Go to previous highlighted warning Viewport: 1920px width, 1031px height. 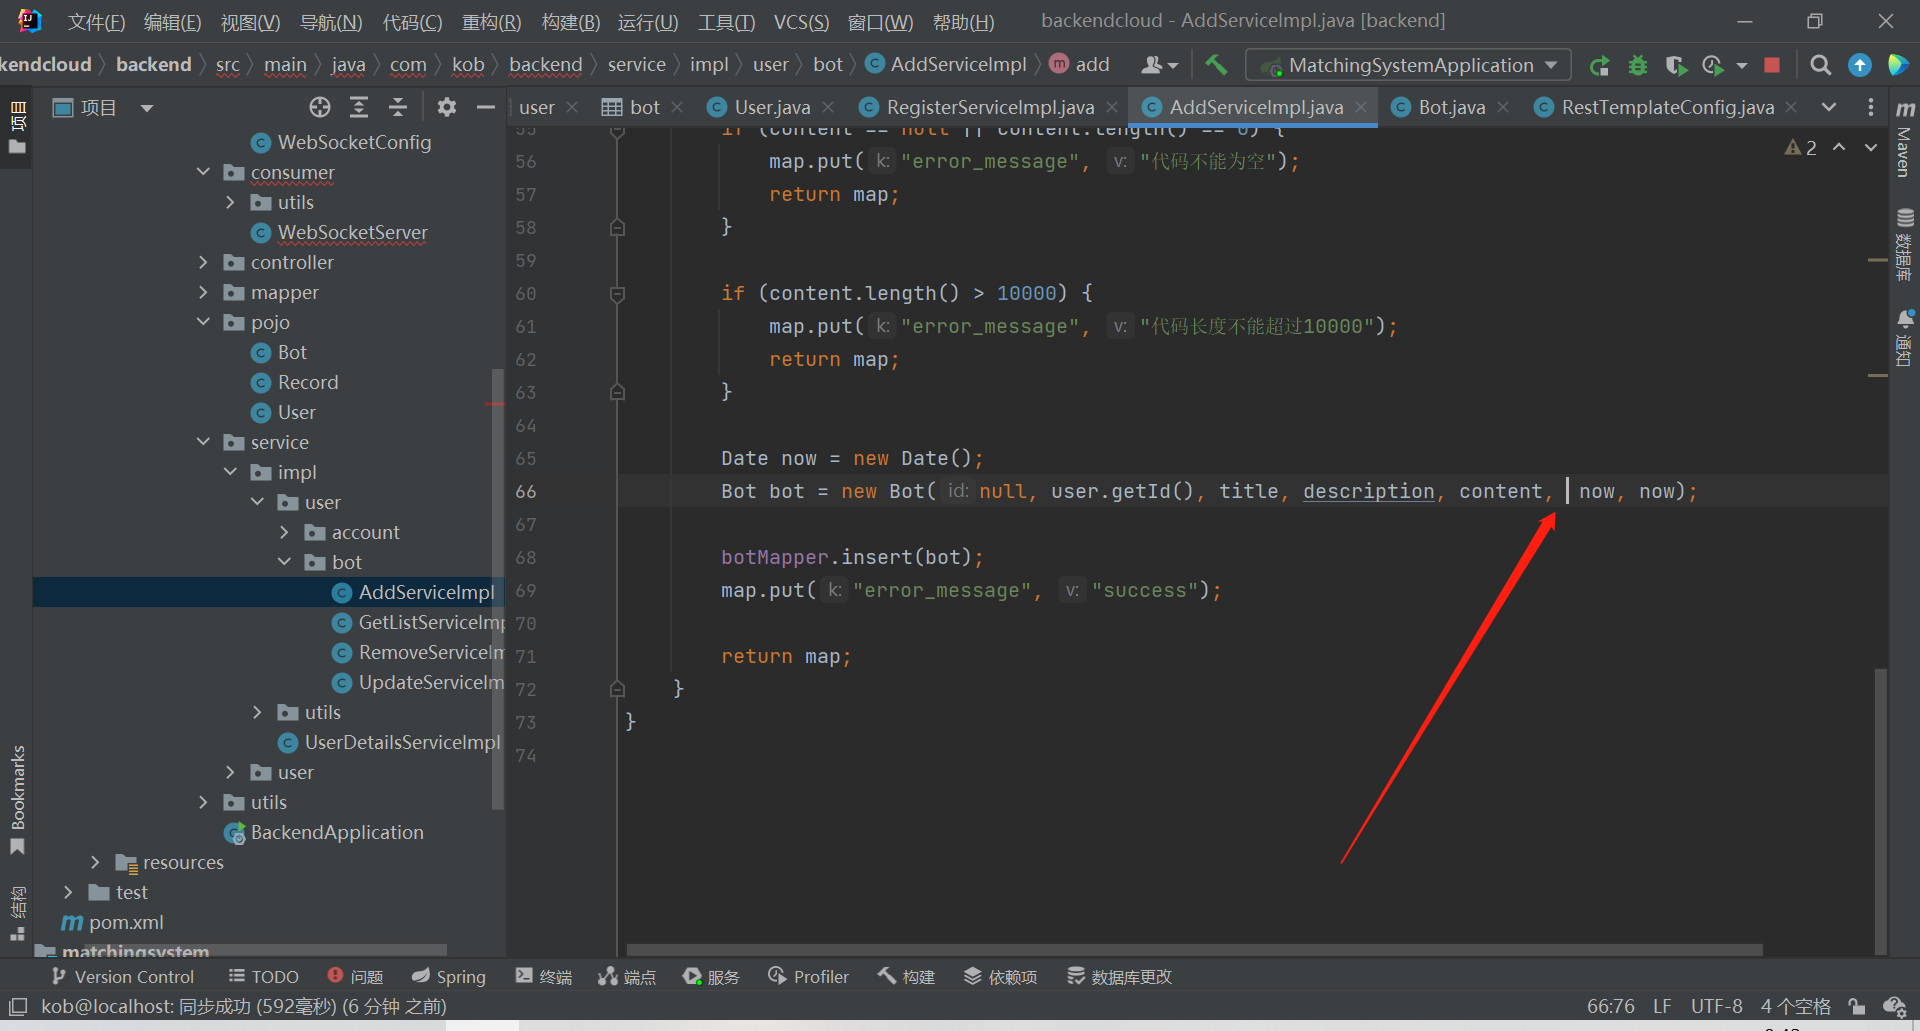[1839, 147]
